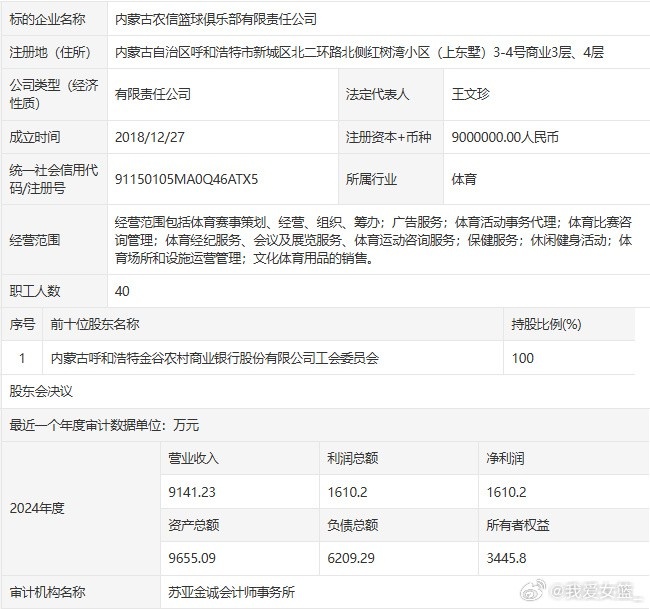Click the 股东会决议 row label
Screen dimensions: 650x609
pyautogui.click(x=41, y=390)
